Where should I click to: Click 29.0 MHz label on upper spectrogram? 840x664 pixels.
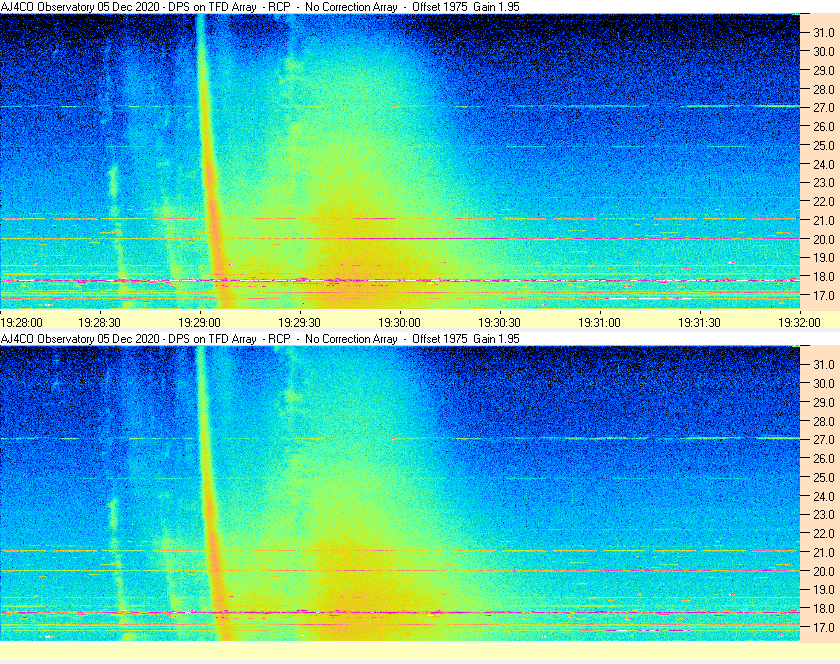coord(824,71)
